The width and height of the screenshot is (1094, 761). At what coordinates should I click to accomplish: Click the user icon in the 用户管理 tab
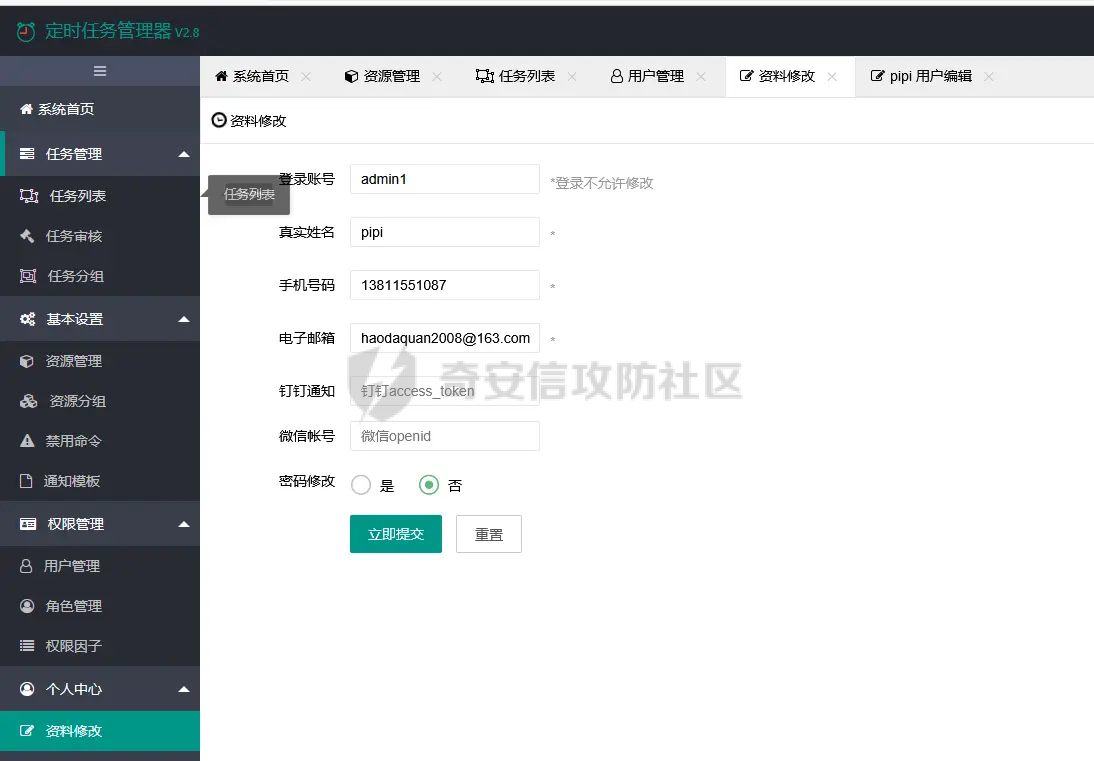tap(617, 76)
